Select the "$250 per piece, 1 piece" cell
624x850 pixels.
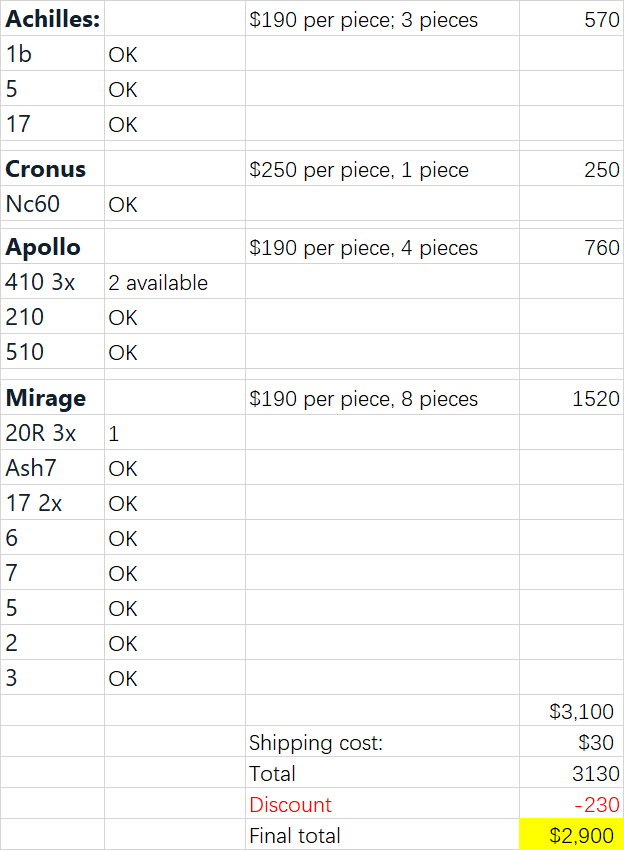click(x=382, y=169)
